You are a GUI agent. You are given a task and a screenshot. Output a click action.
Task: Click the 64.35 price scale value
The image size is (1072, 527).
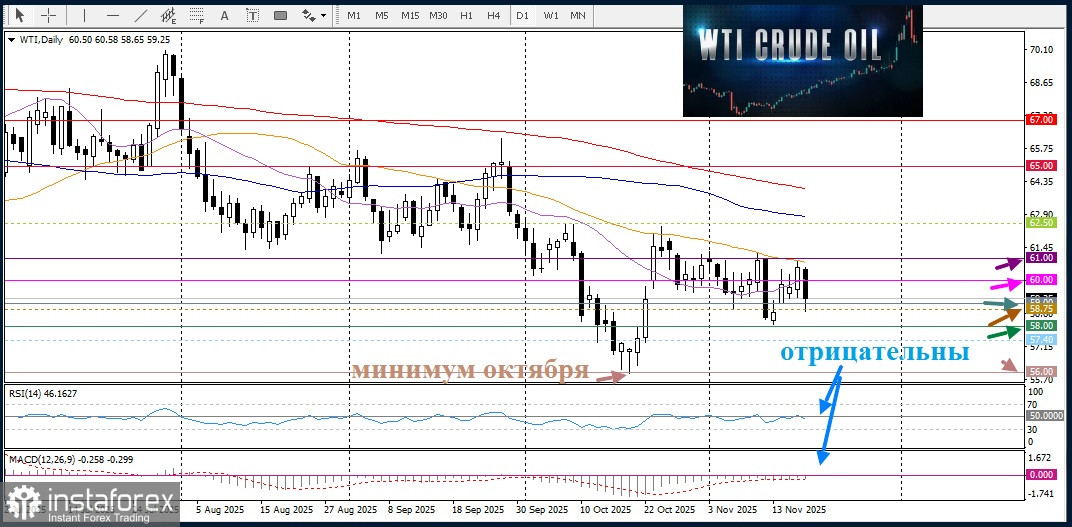point(1041,181)
